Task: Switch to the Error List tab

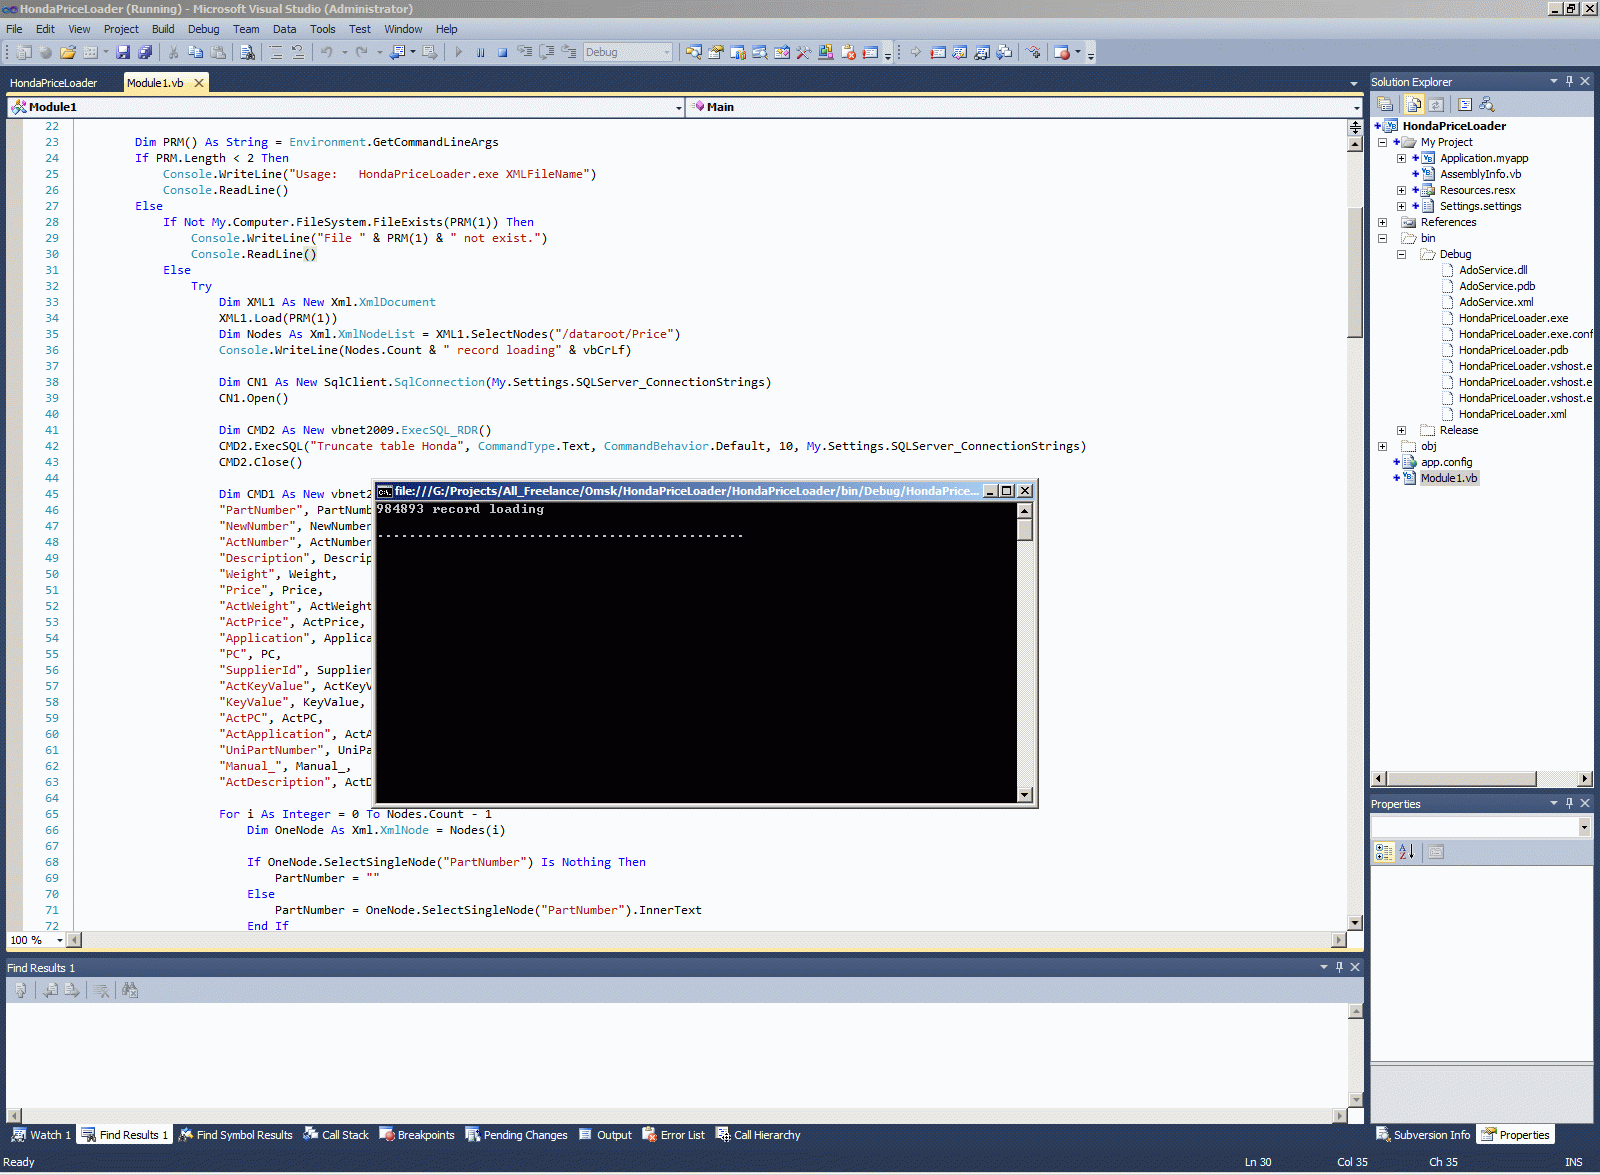Action: pyautogui.click(x=673, y=1135)
